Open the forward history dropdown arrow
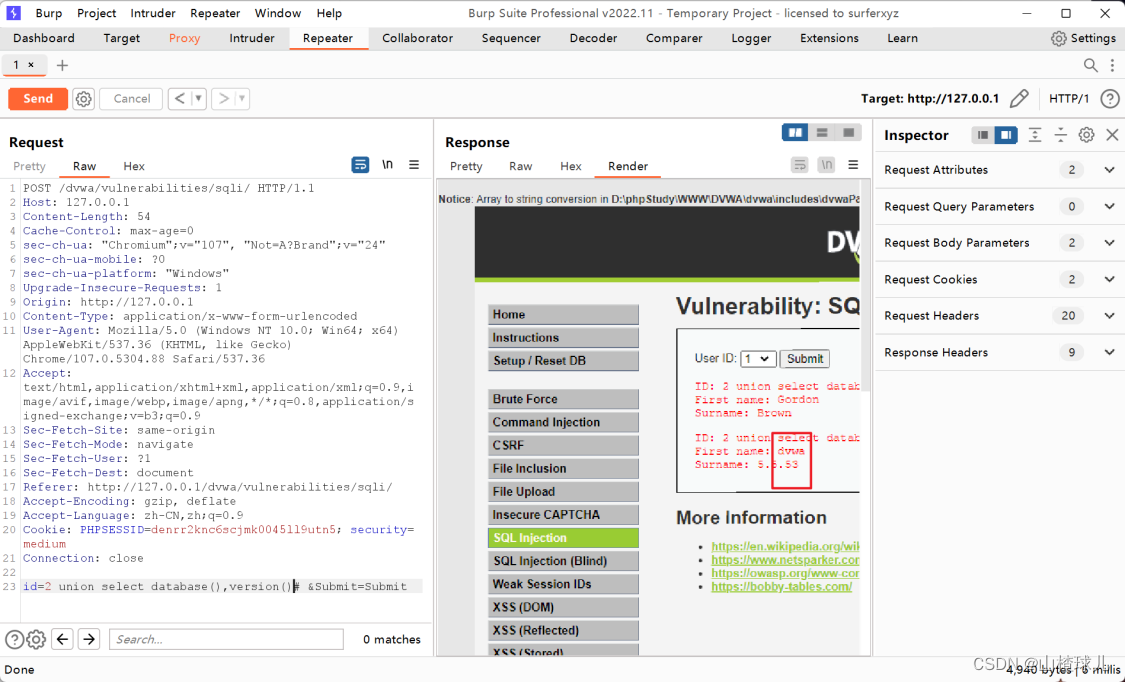This screenshot has width=1125, height=682. 242,98
